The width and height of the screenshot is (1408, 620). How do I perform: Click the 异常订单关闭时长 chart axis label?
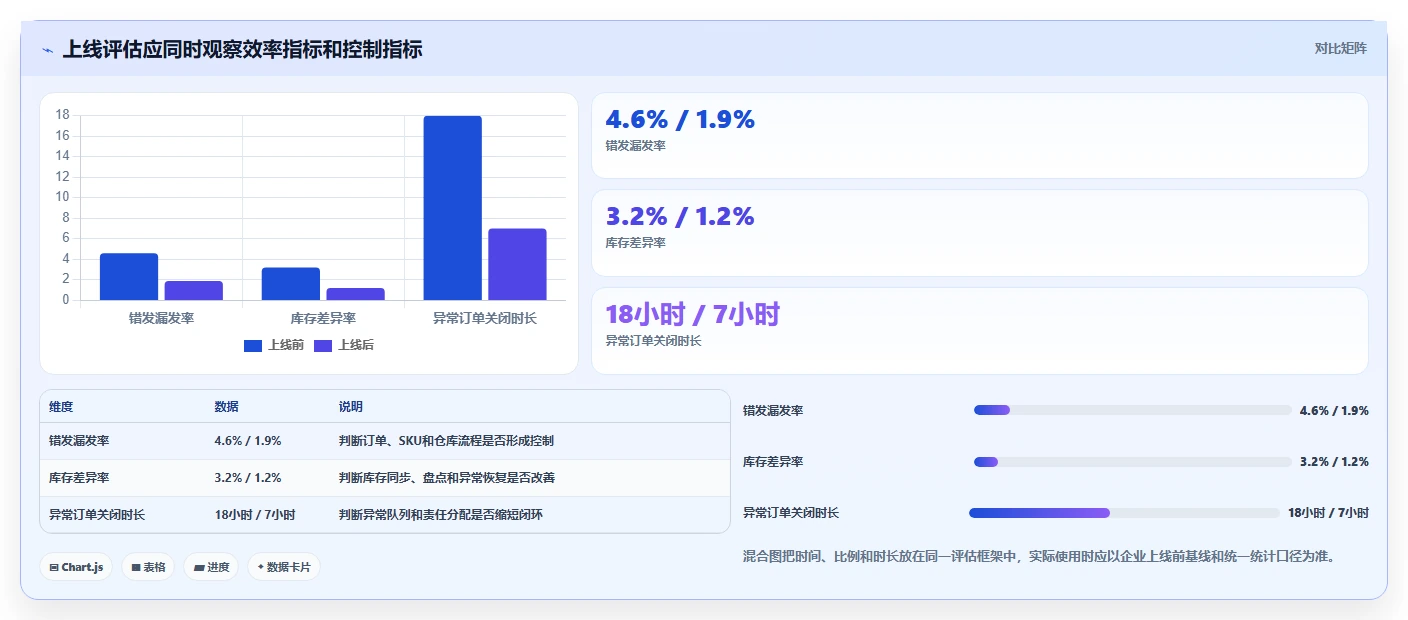[x=485, y=318]
